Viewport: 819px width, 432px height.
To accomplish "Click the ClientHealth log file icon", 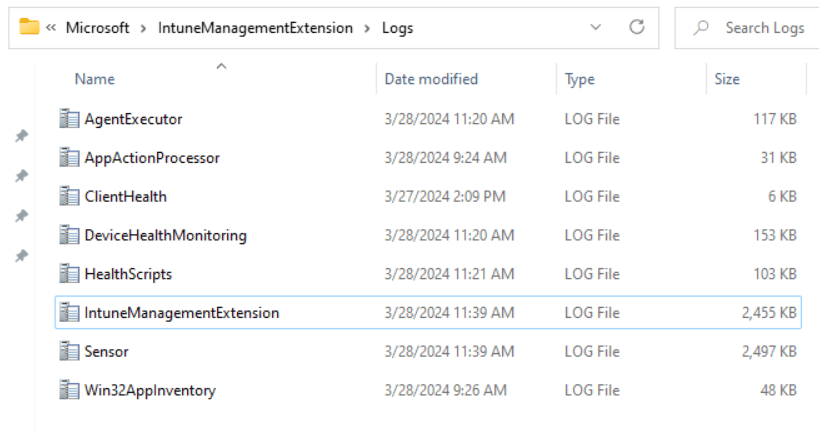I will [x=69, y=196].
